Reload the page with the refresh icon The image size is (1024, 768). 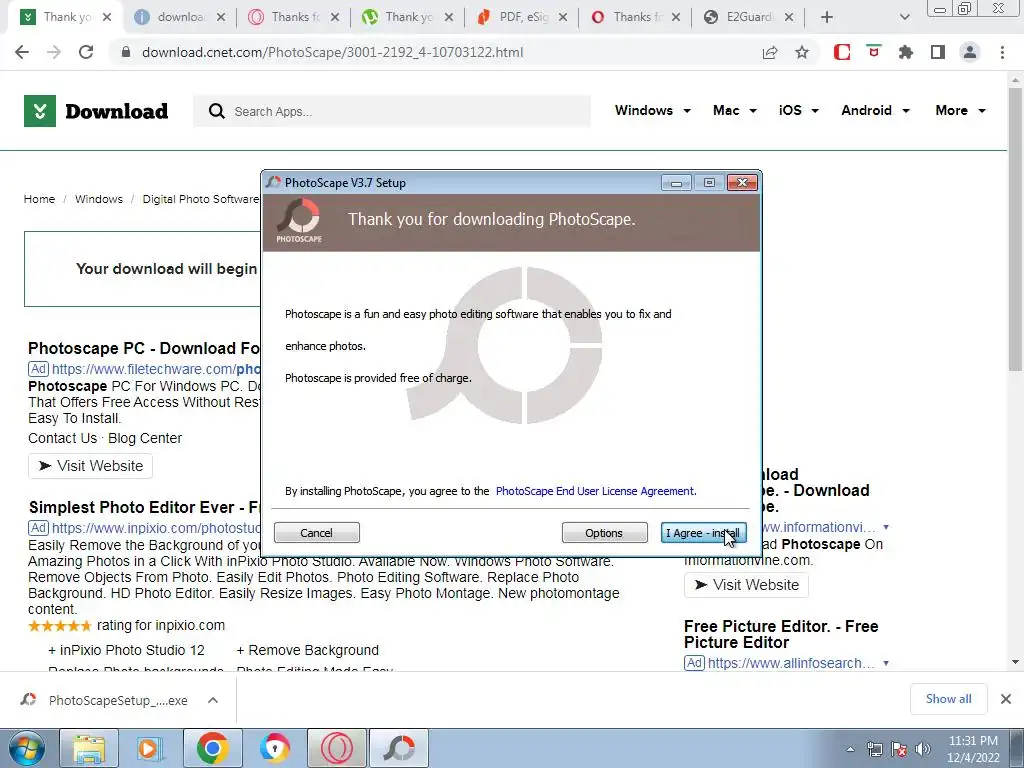[86, 52]
